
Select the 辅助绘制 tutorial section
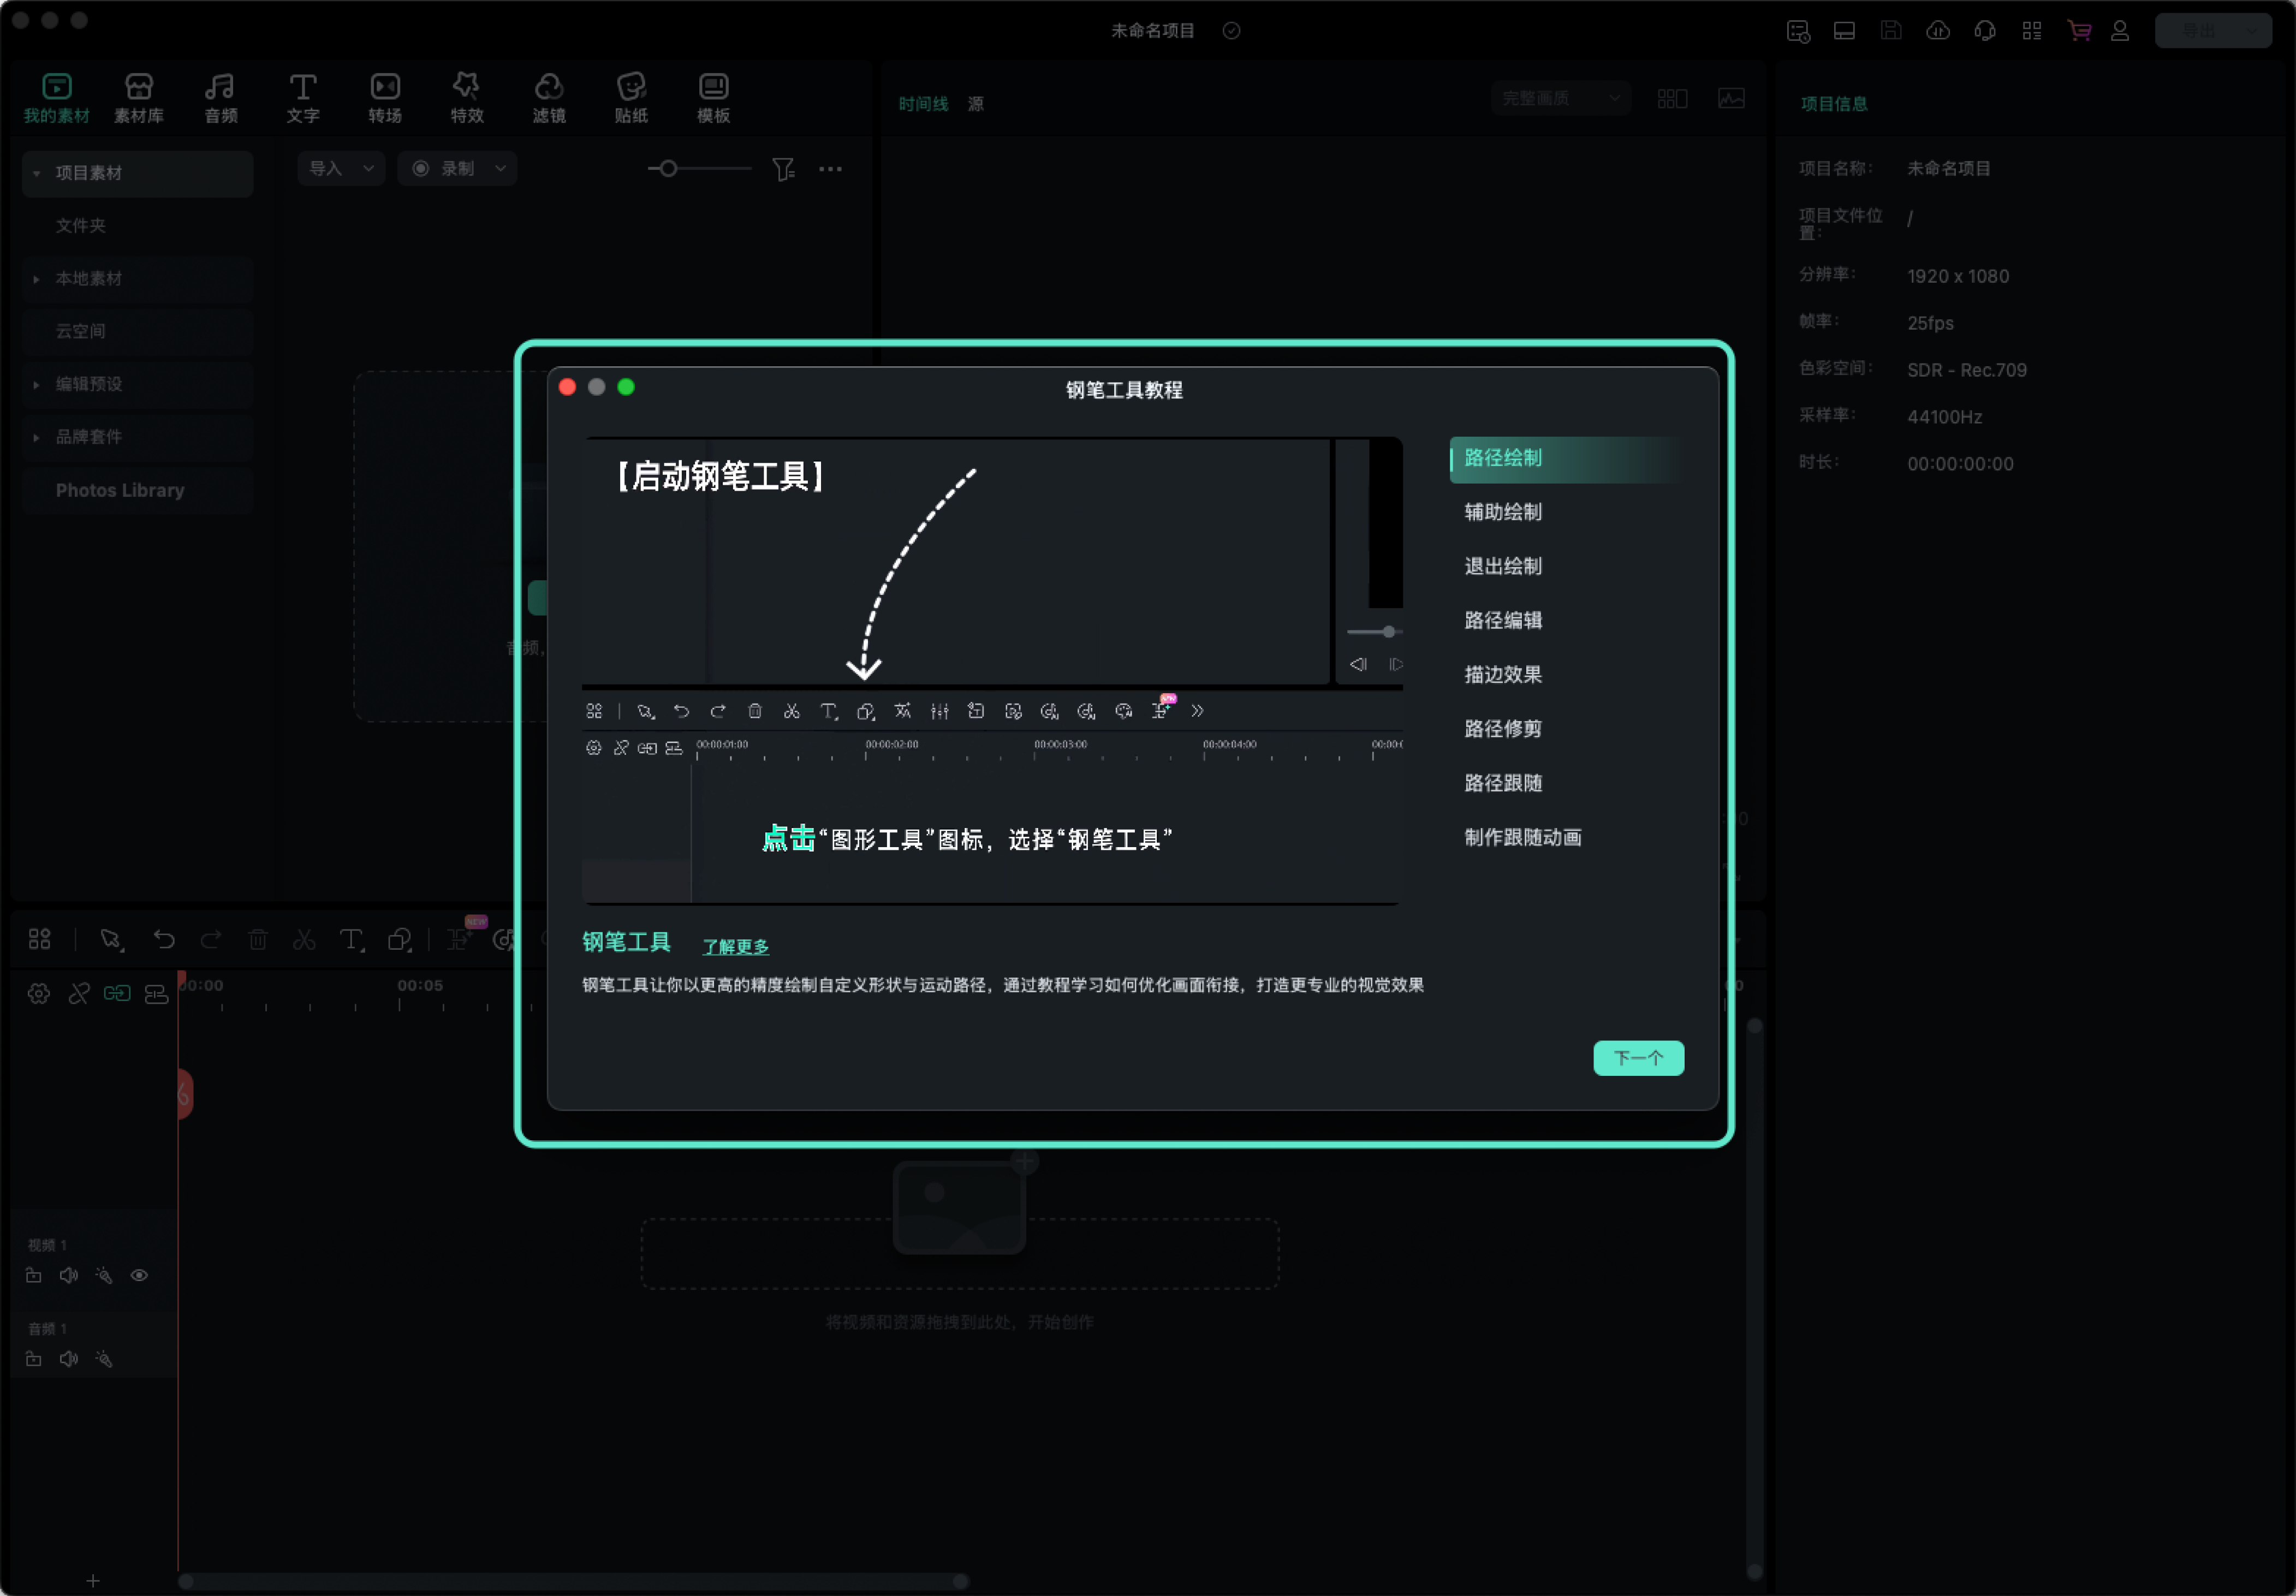pos(1503,512)
